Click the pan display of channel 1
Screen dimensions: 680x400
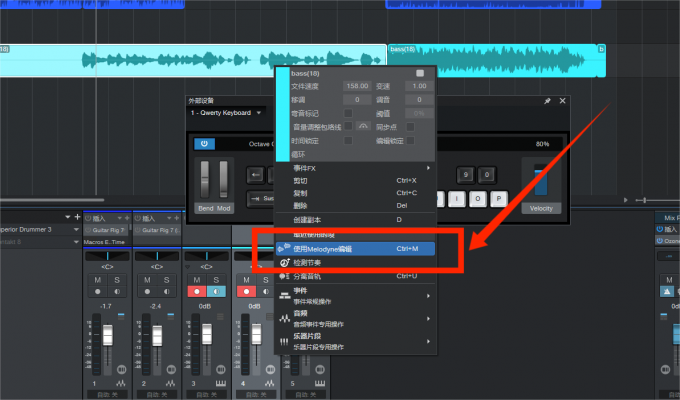pyautogui.click(x=107, y=256)
